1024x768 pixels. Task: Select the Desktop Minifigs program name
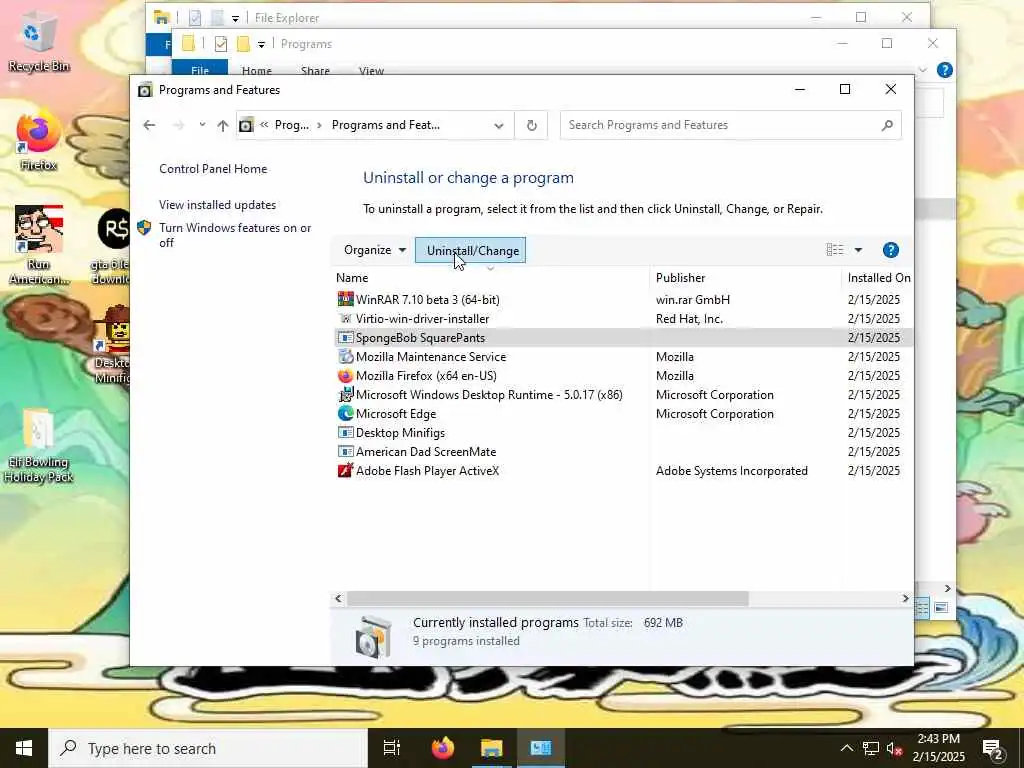[400, 432]
